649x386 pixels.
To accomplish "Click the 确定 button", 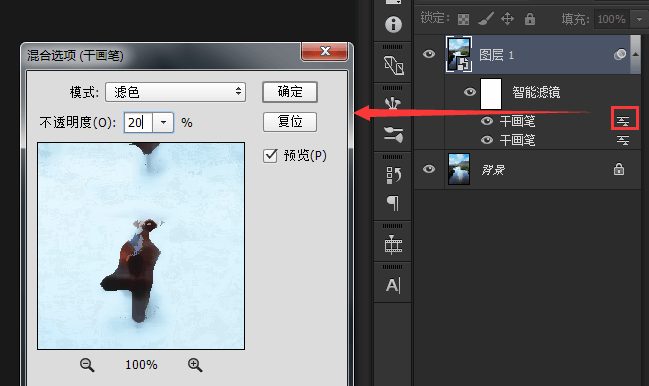I will coord(290,92).
